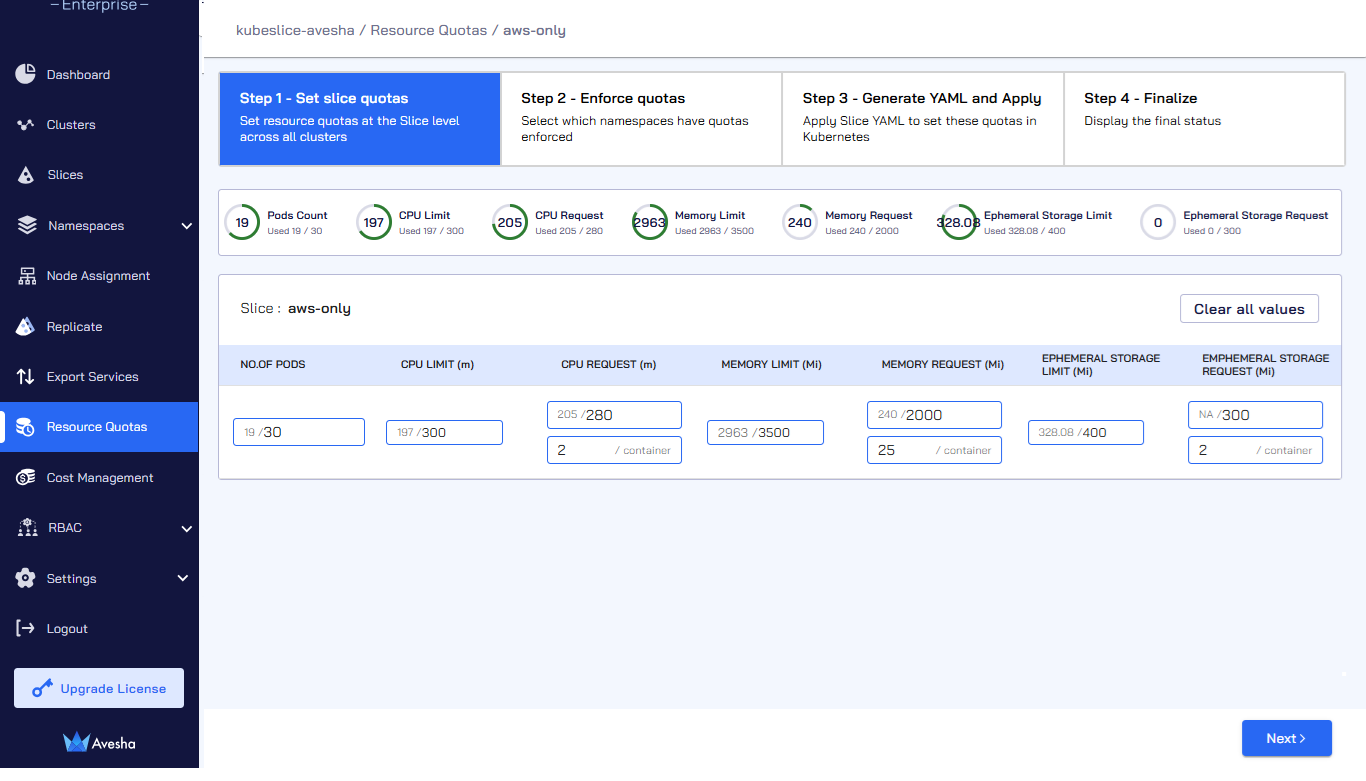The image size is (1366, 781).
Task: Edit Memory Request per container field
Action: pyautogui.click(x=934, y=450)
